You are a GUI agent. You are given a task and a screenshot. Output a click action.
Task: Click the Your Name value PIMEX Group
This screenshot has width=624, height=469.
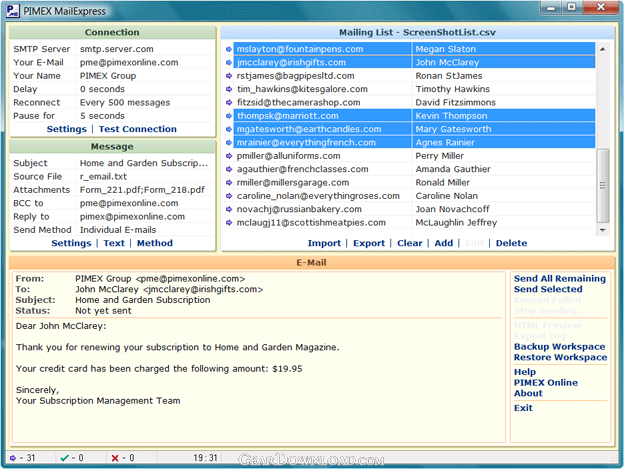pos(108,76)
